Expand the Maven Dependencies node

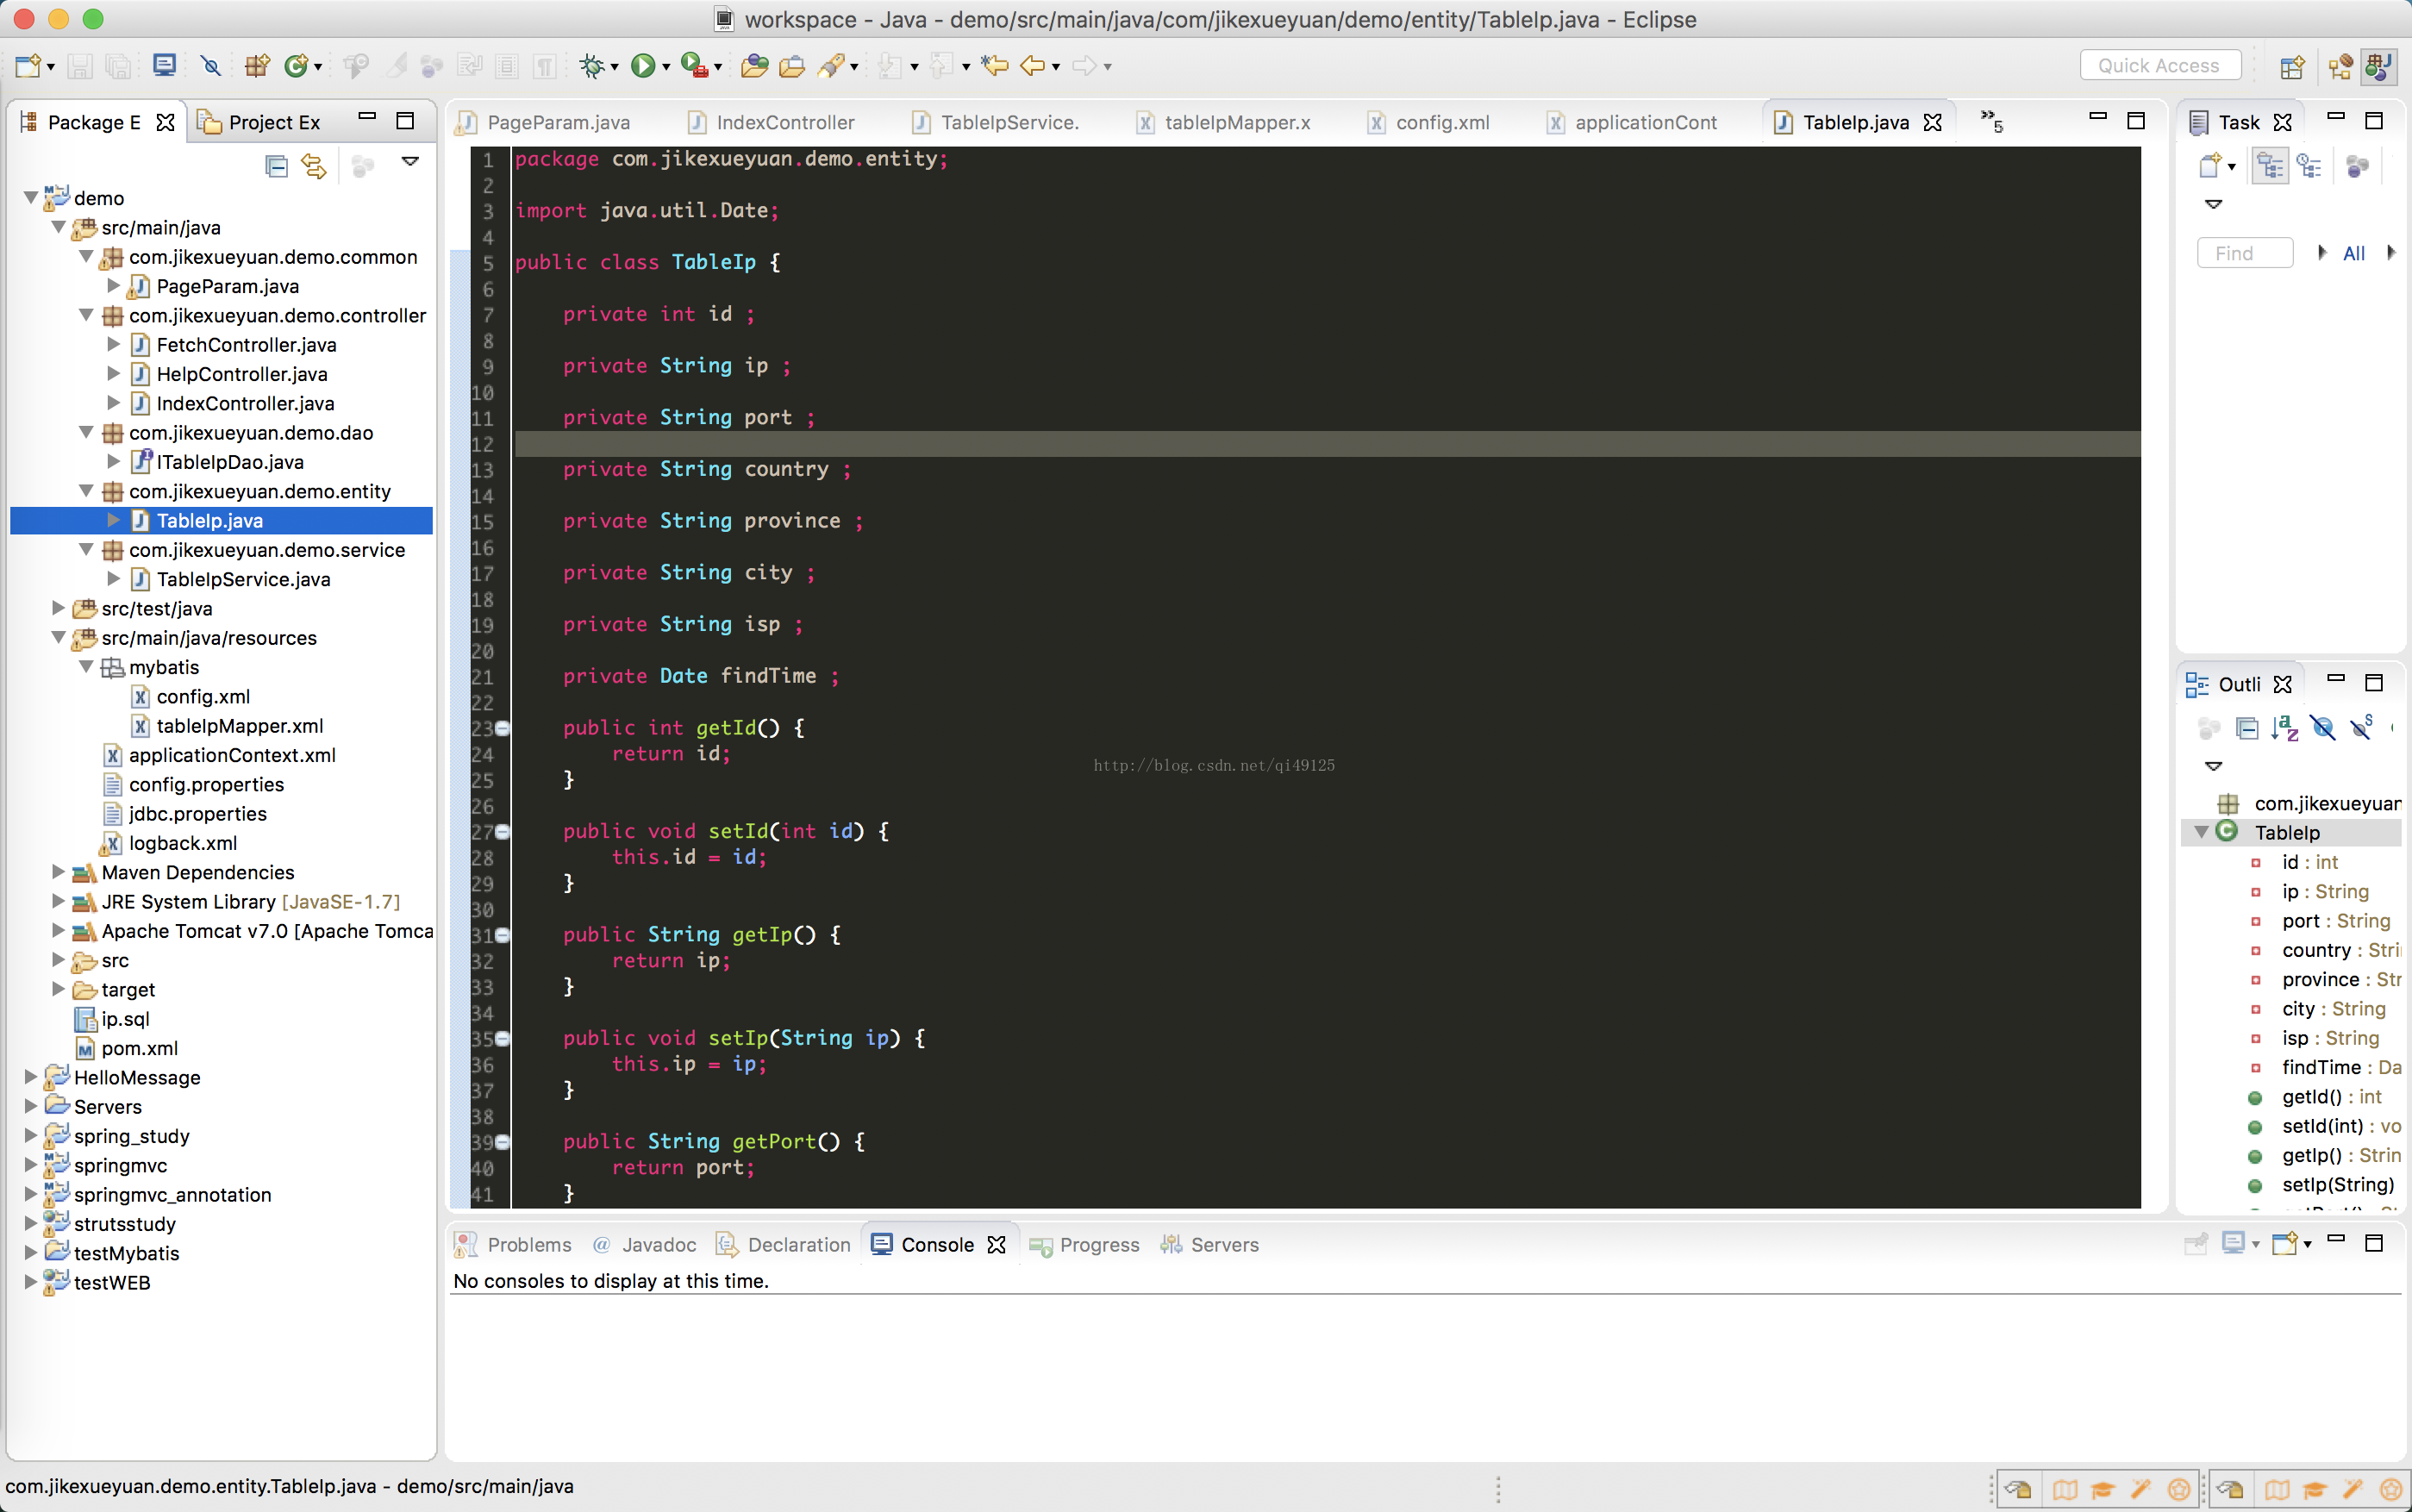click(x=59, y=872)
